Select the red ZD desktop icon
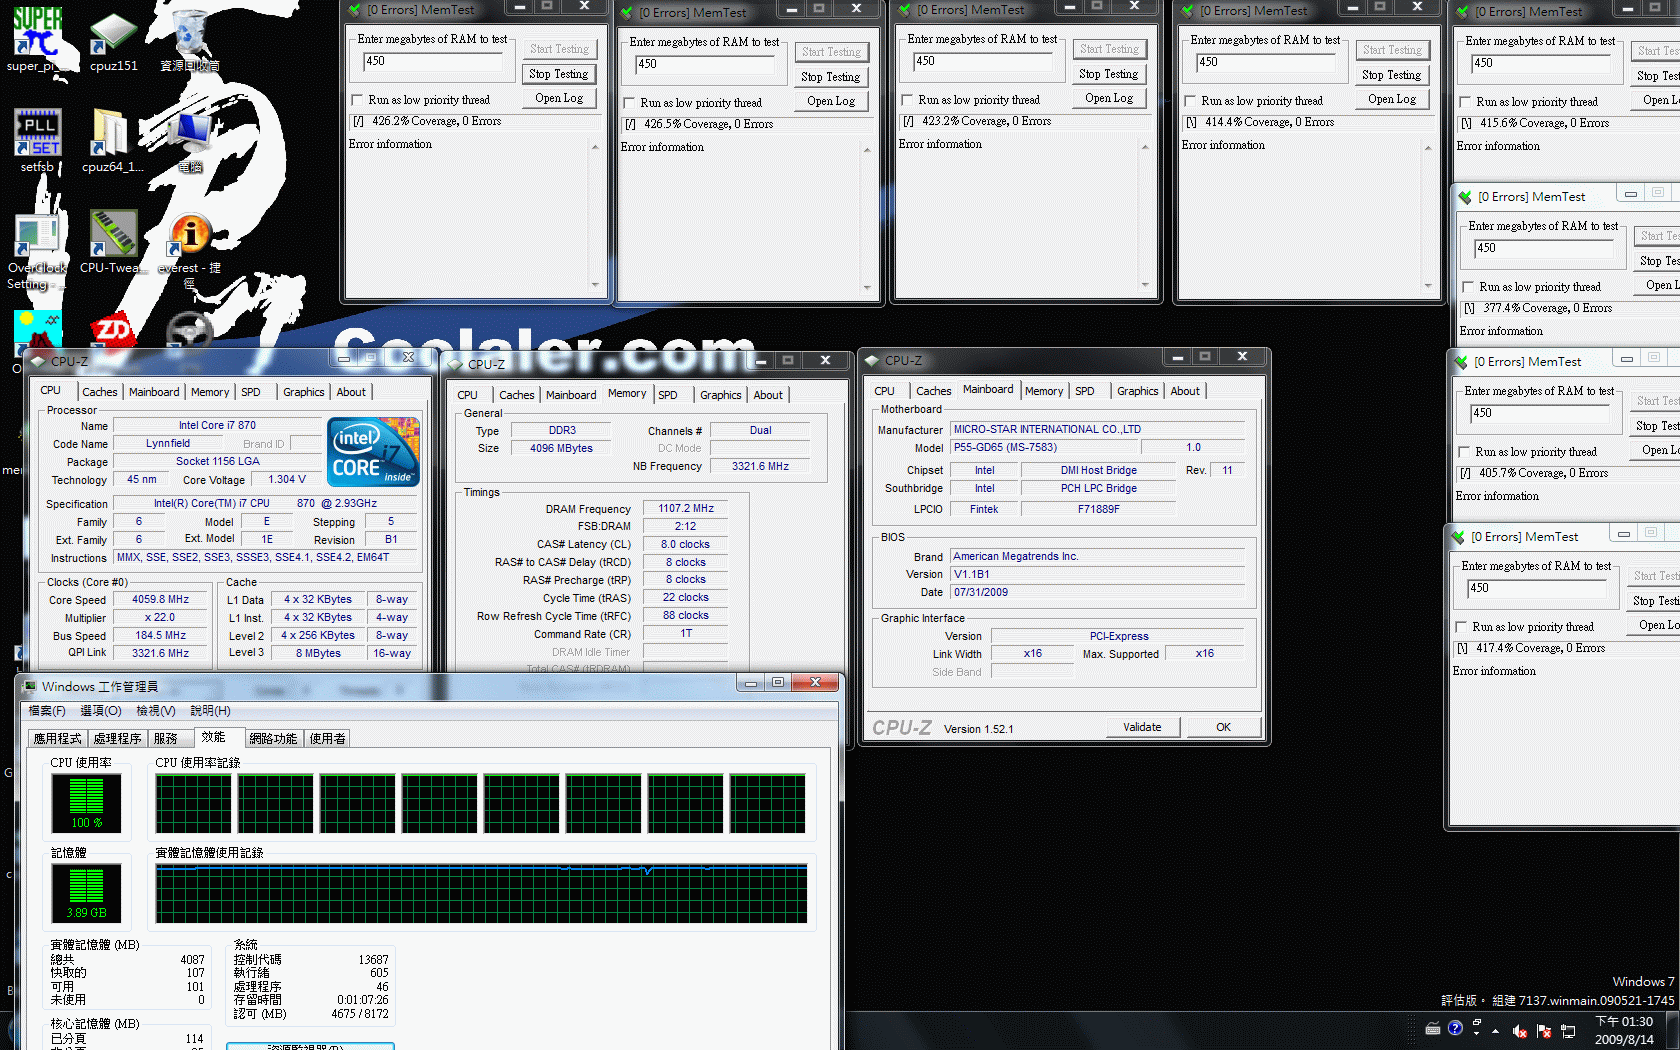 pyautogui.click(x=113, y=328)
